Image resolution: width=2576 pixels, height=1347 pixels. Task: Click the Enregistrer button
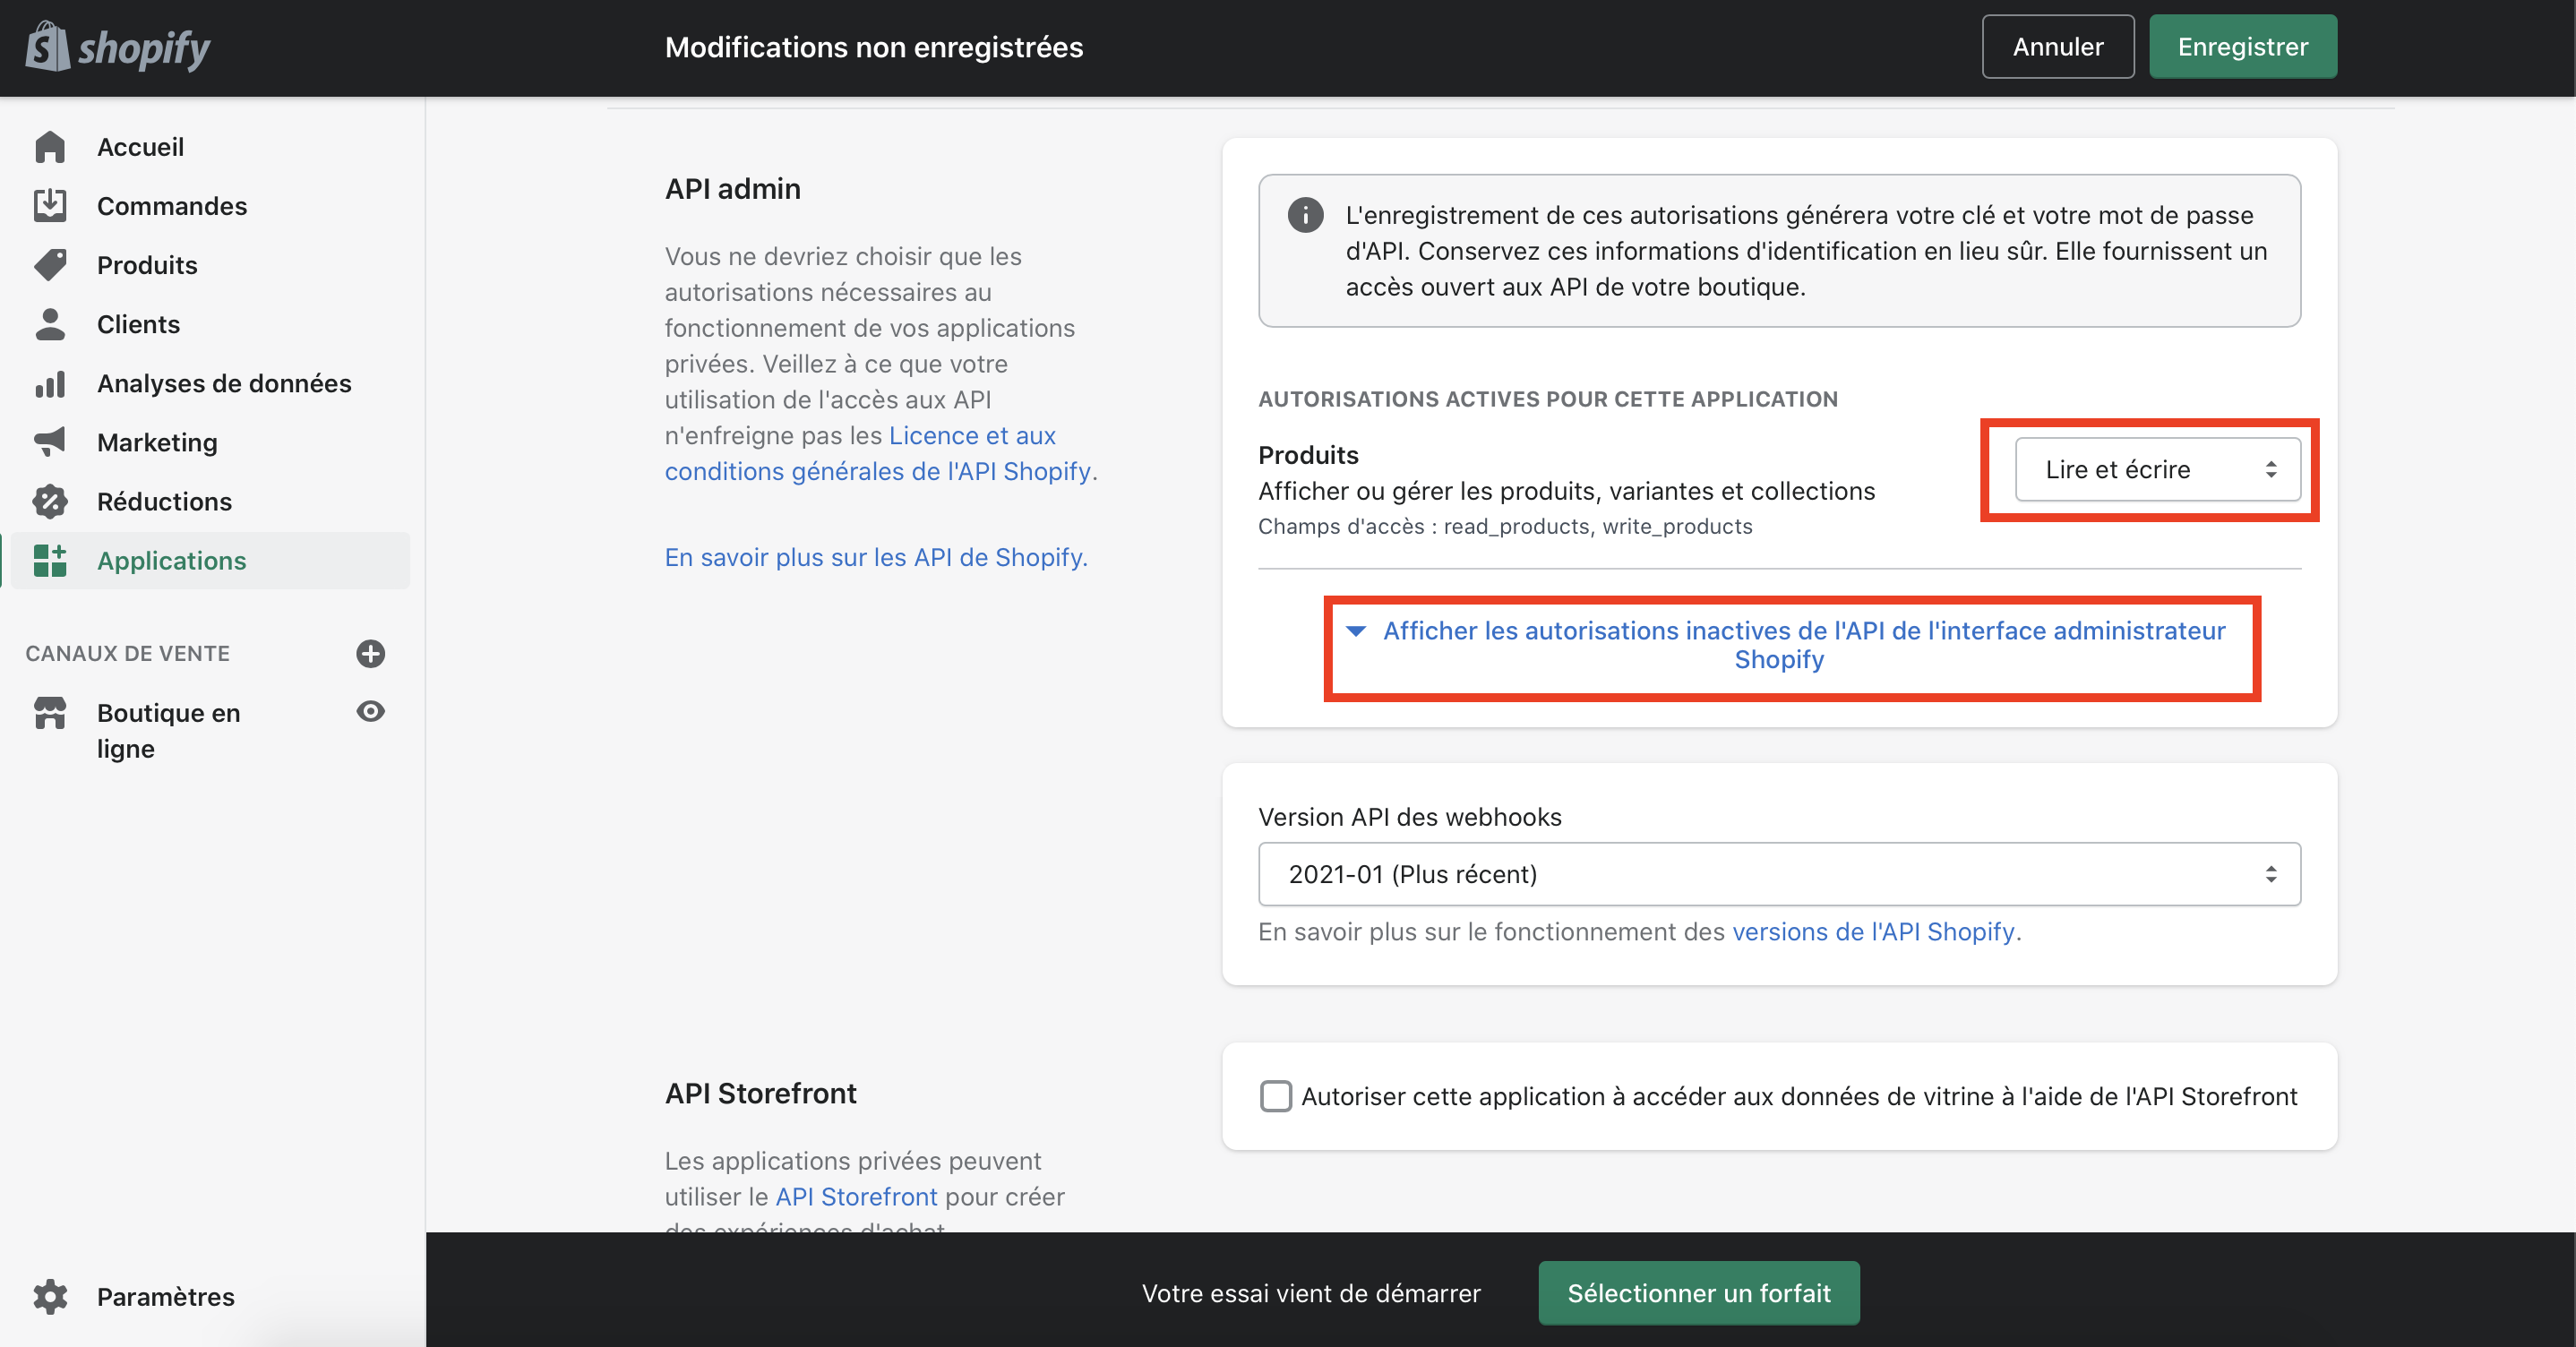point(2243,47)
